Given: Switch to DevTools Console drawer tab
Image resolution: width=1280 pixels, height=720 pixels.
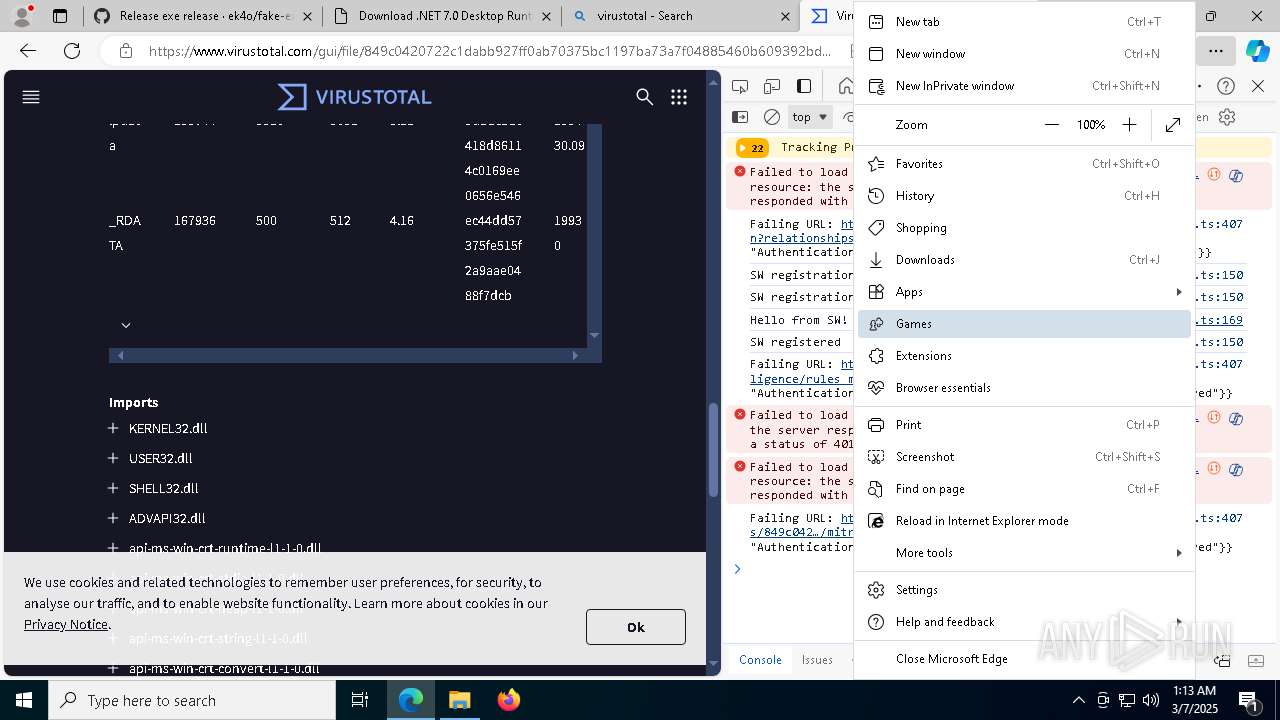Looking at the screenshot, I should click(760, 660).
